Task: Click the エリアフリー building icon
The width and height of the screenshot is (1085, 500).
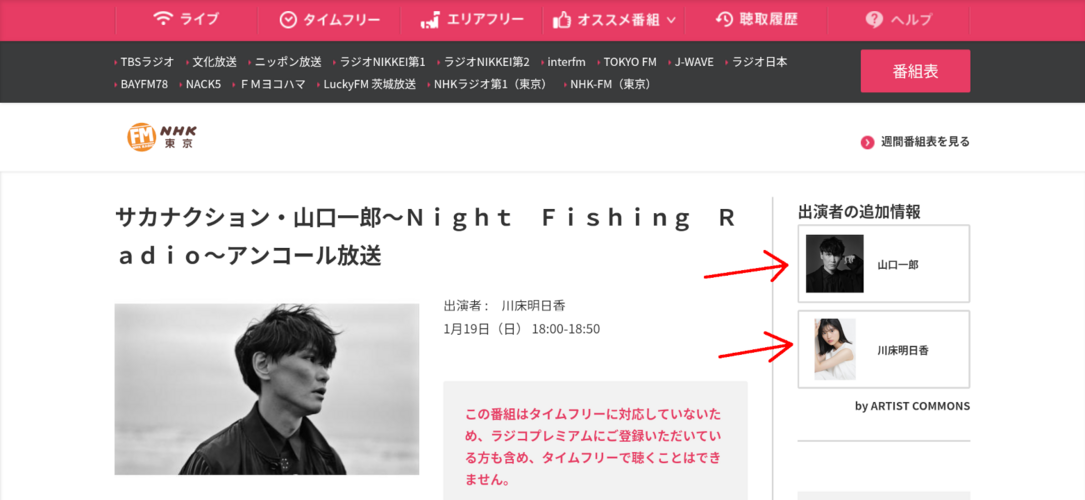Action: pyautogui.click(x=430, y=20)
